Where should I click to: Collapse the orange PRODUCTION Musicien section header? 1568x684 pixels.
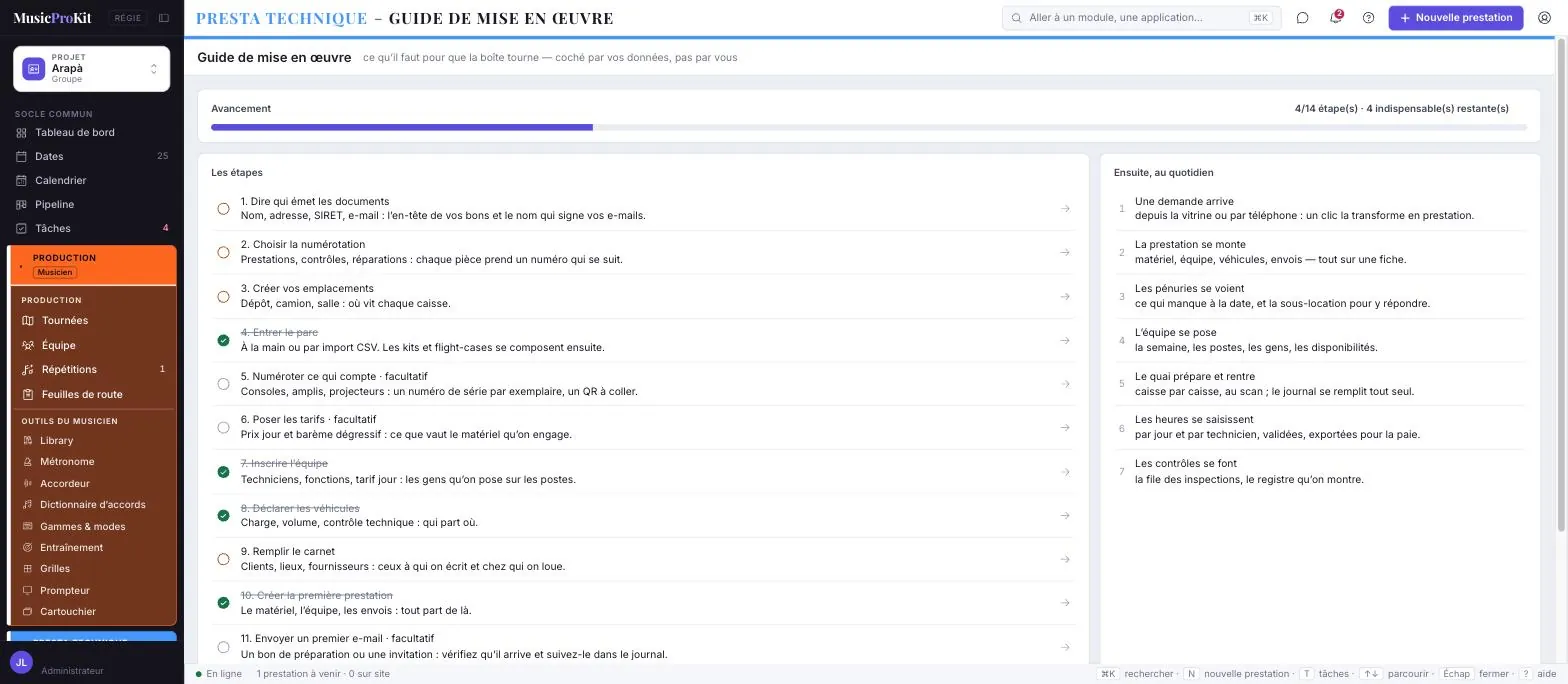coord(93,265)
